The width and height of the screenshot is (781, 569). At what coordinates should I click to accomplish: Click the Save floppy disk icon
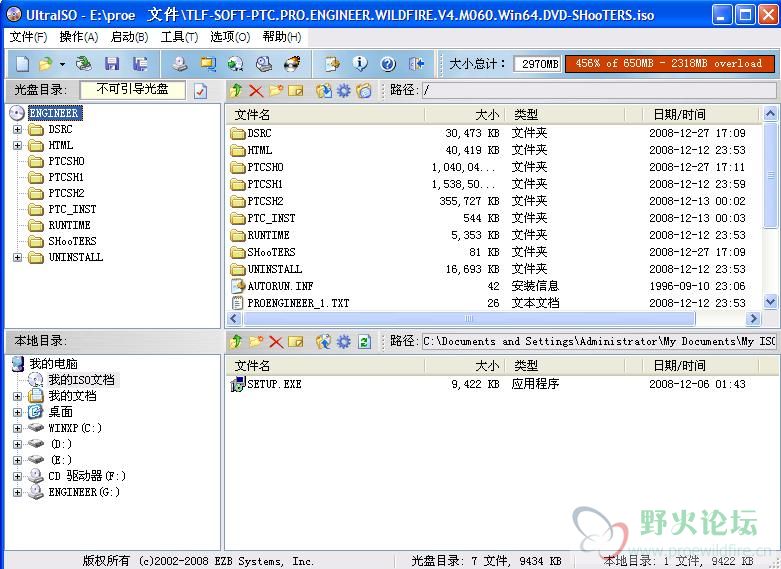pos(112,64)
